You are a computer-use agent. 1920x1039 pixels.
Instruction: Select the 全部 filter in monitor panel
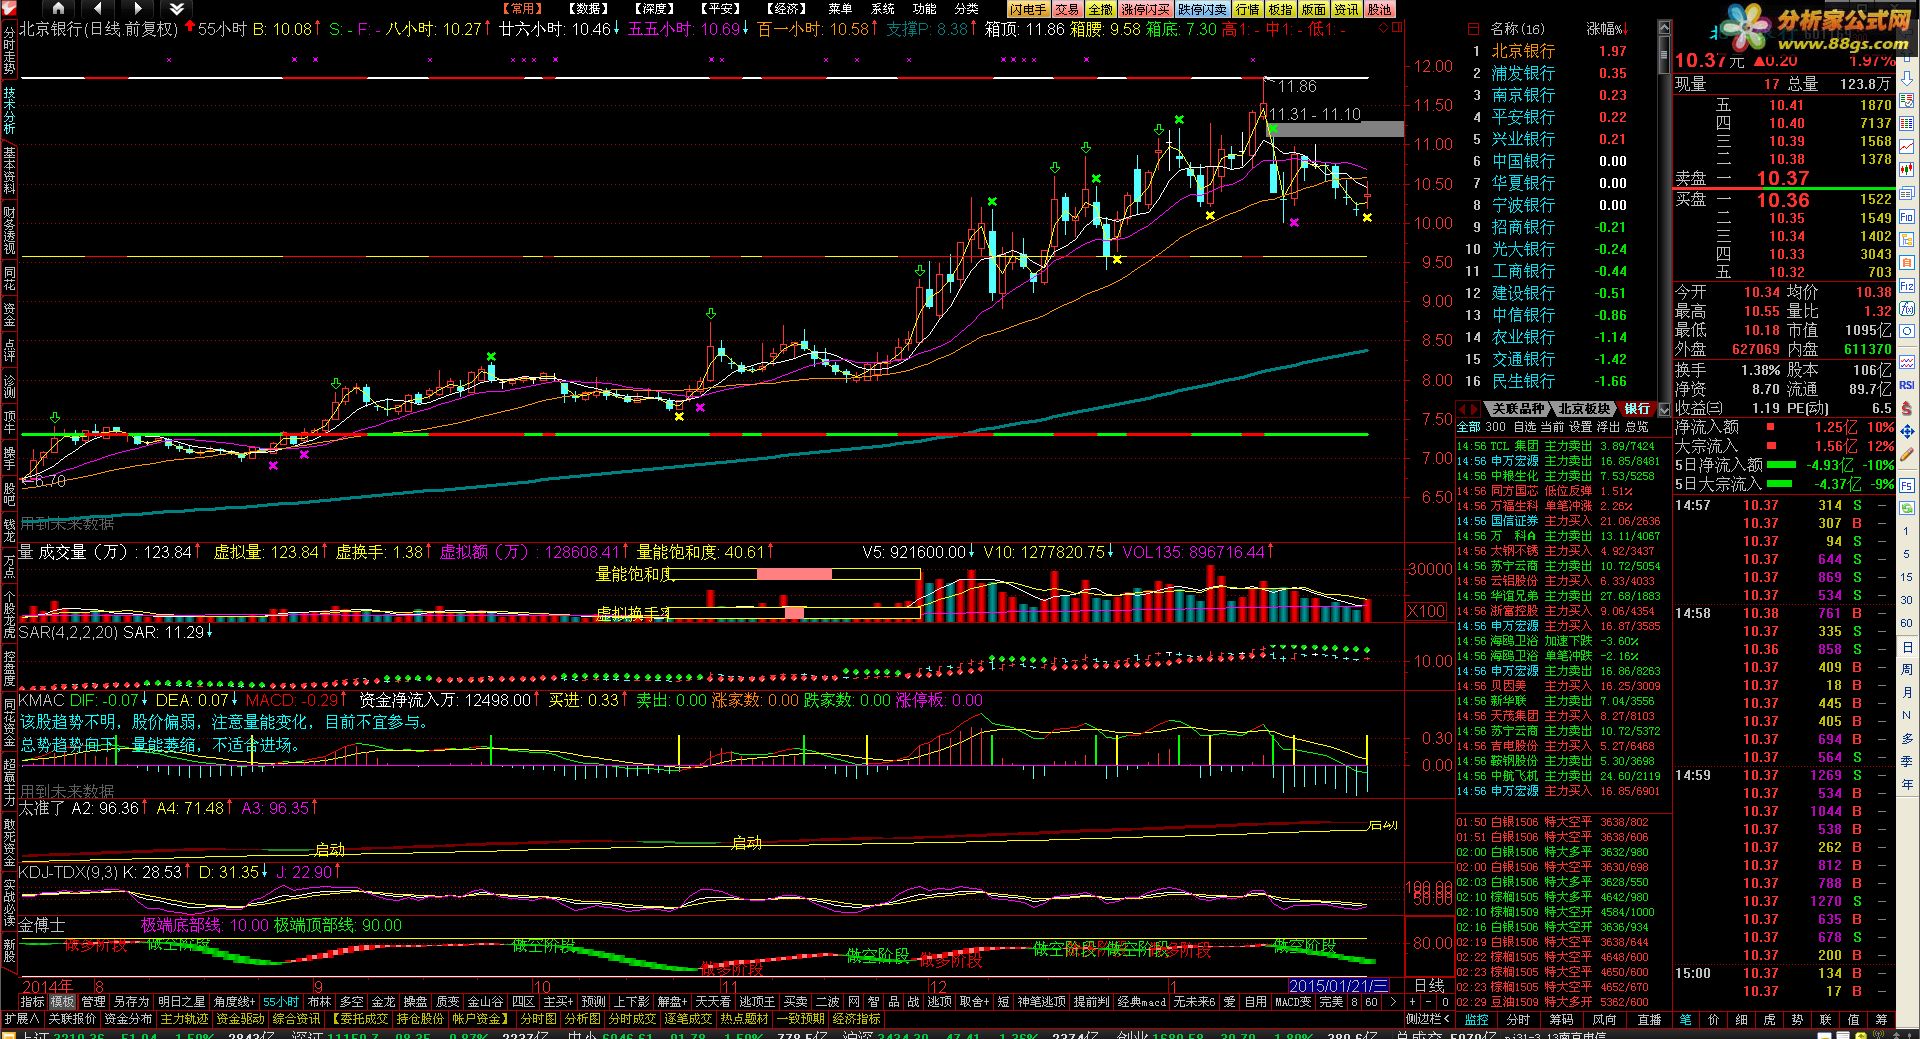point(1469,427)
